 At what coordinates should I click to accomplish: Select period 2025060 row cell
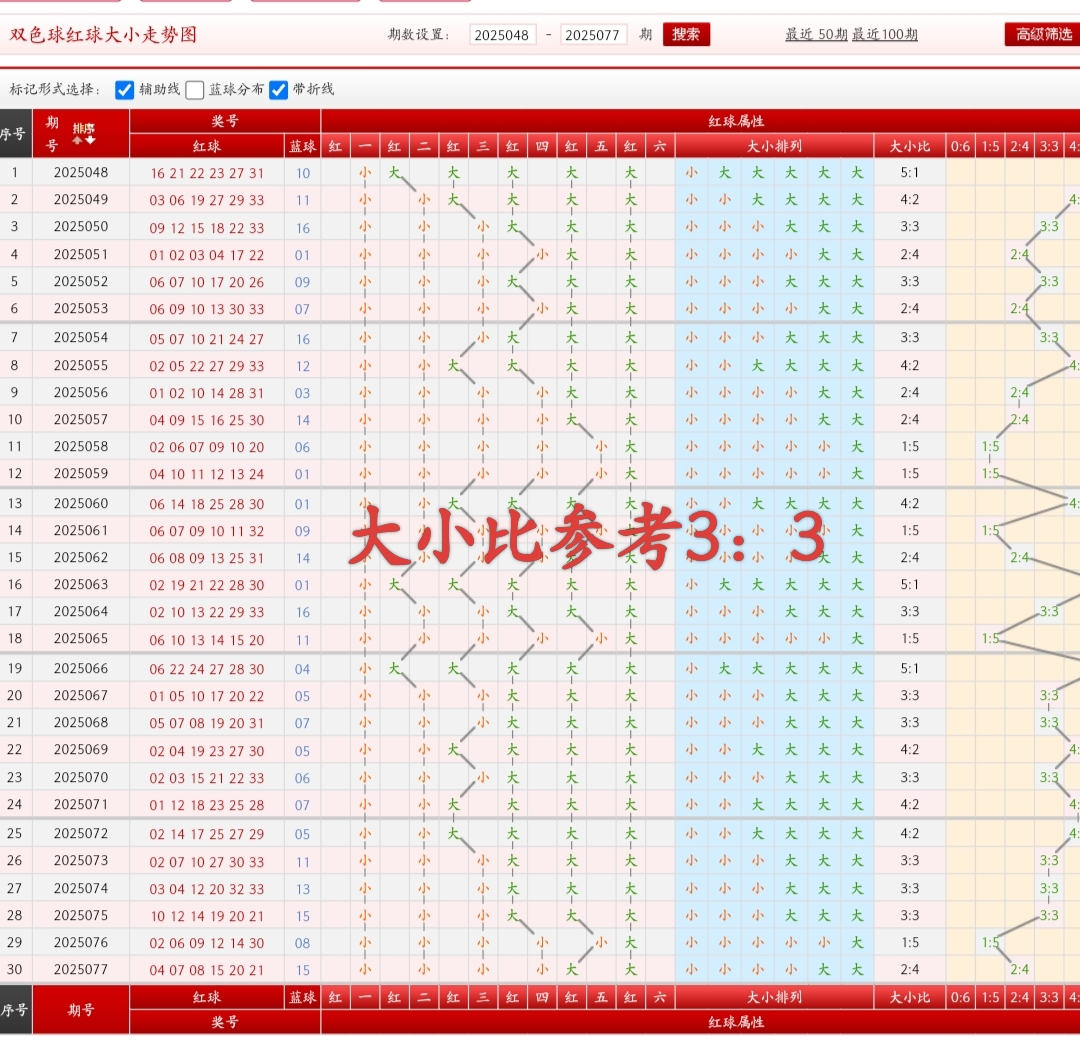tap(81, 503)
